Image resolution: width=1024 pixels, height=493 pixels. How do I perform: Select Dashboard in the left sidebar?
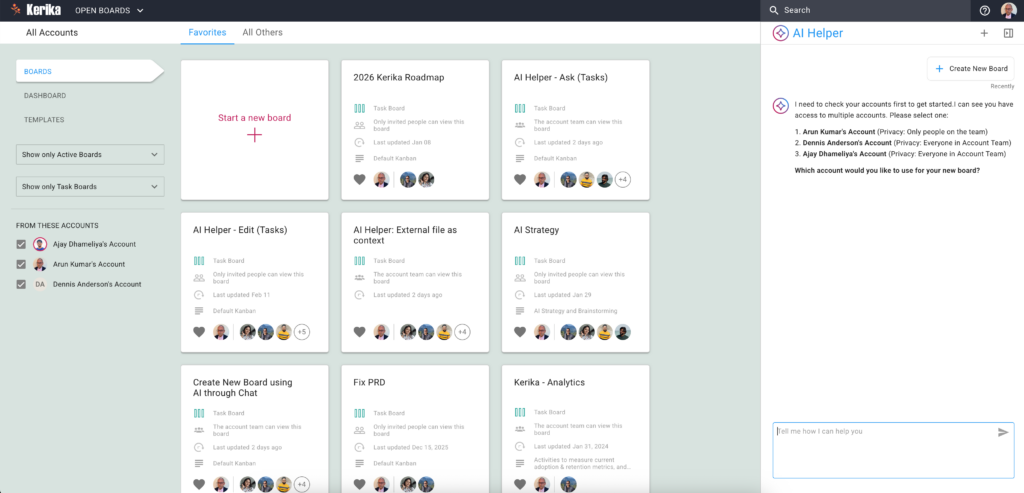[45, 96]
